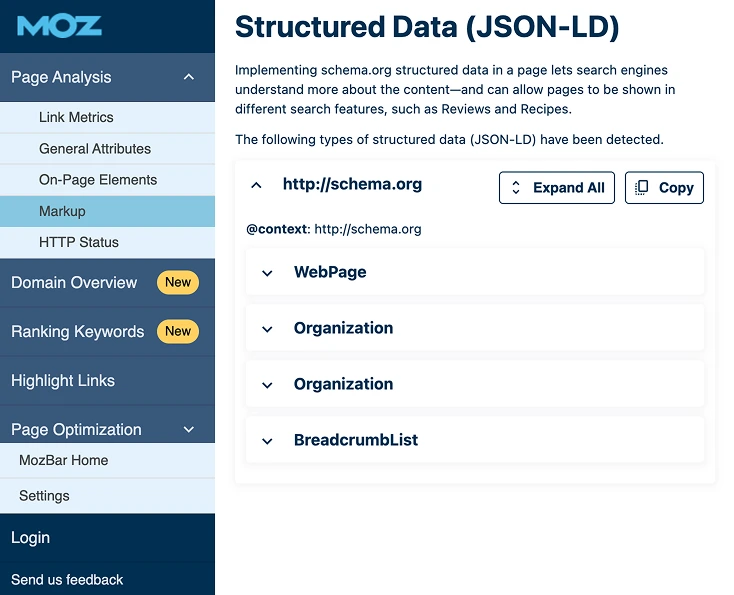Screen dimensions: 734x595
Task: Open Domain Overview section
Action: pyautogui.click(x=74, y=282)
